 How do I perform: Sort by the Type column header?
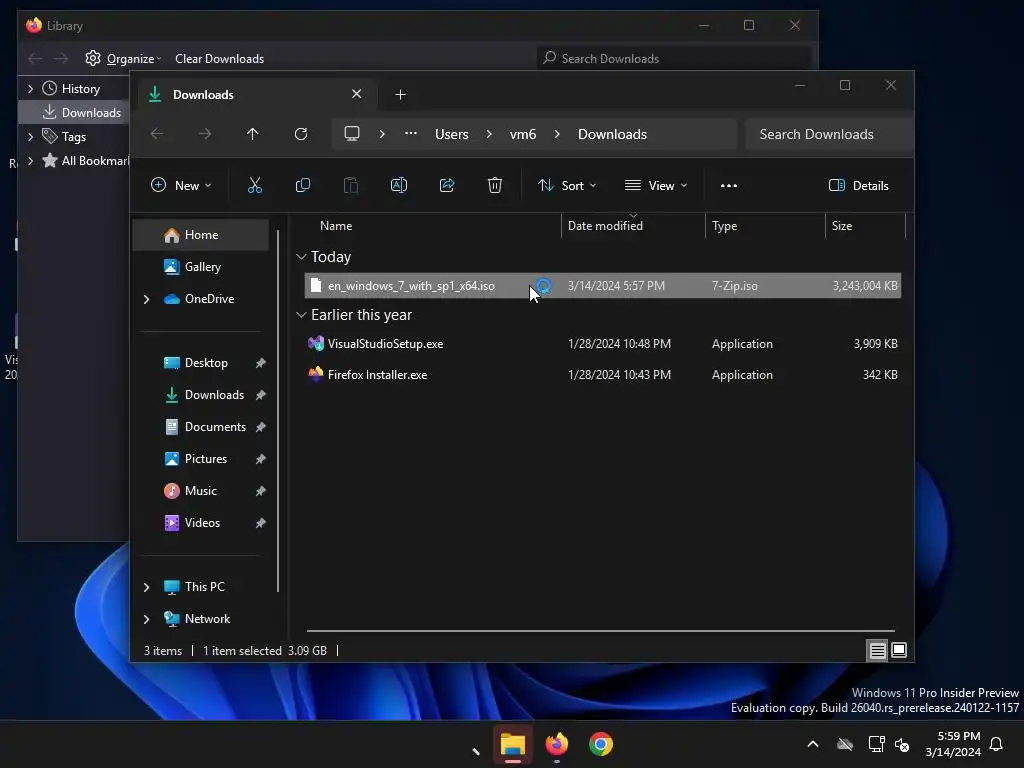point(724,226)
